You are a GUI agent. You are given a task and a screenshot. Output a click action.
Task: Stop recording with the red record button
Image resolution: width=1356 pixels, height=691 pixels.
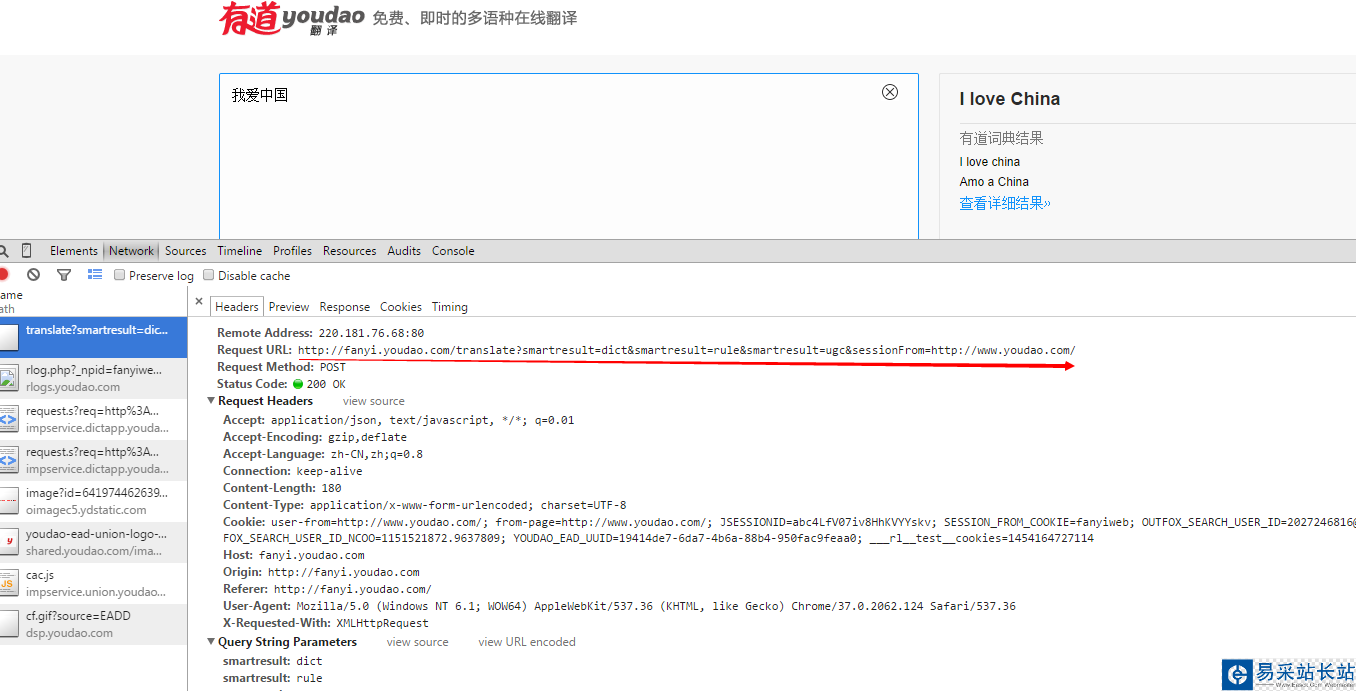4,275
